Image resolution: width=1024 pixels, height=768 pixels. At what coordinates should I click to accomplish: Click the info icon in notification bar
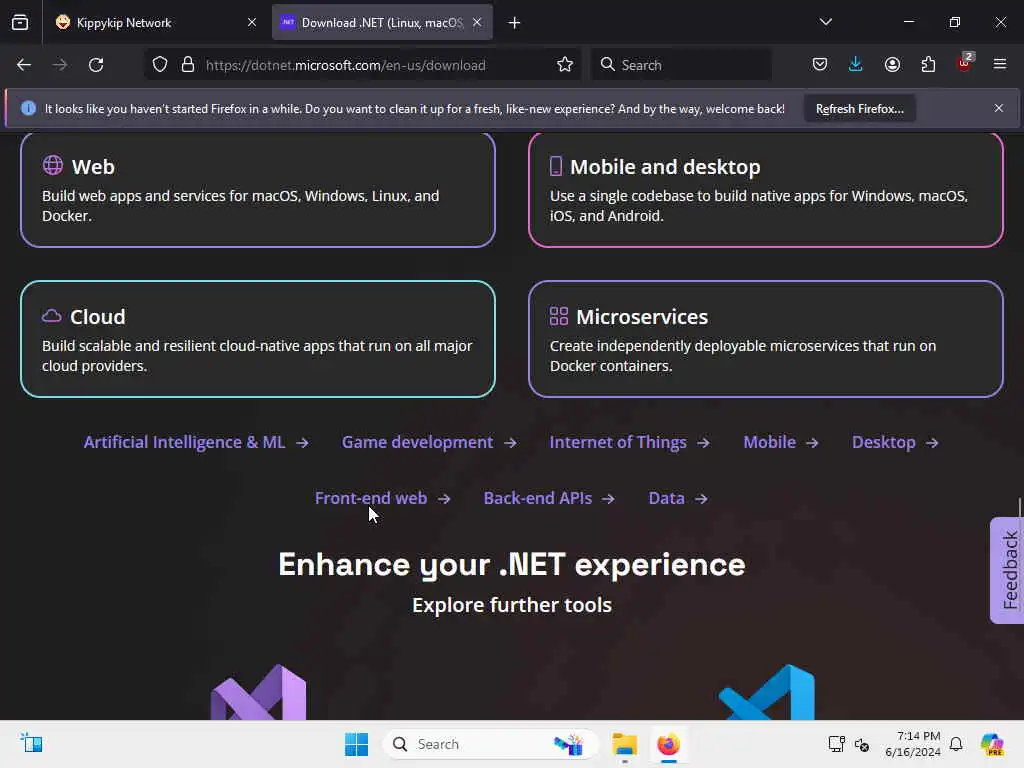click(x=28, y=108)
